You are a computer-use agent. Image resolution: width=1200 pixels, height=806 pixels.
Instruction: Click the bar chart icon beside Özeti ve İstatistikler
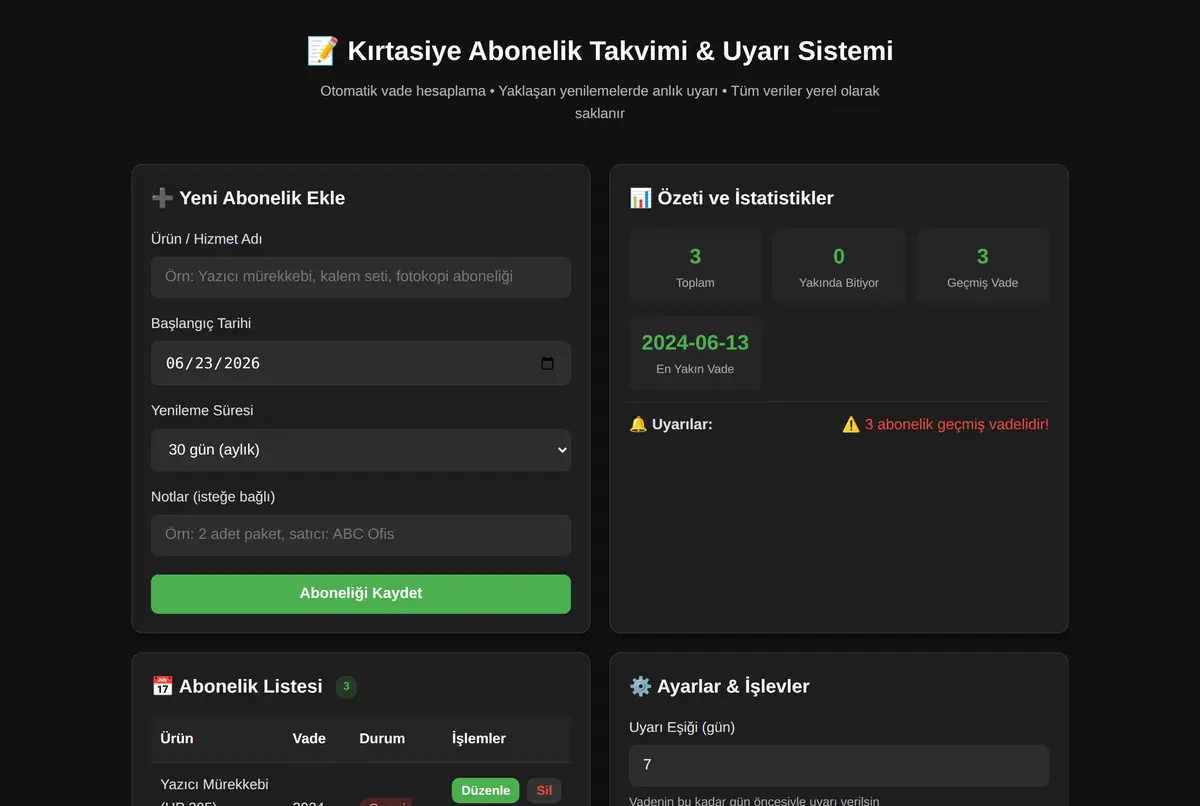pyautogui.click(x=640, y=198)
